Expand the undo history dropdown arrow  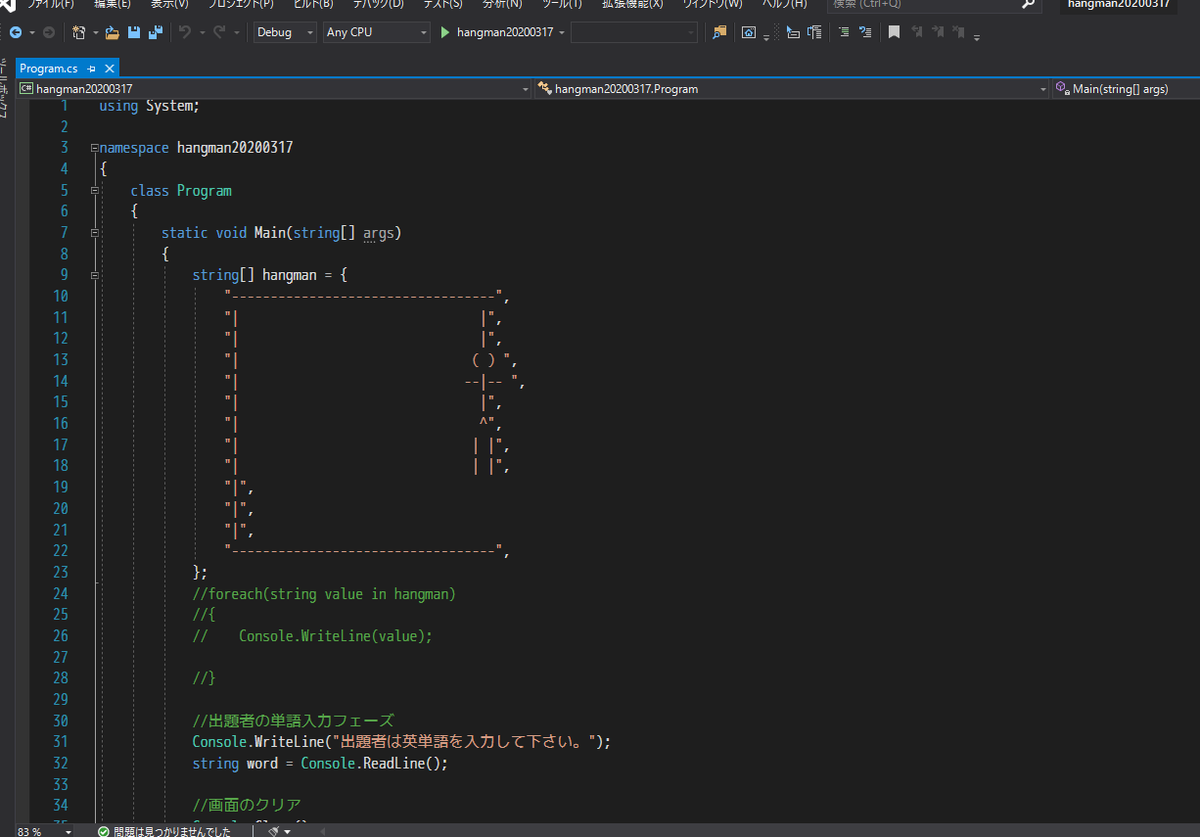click(201, 32)
